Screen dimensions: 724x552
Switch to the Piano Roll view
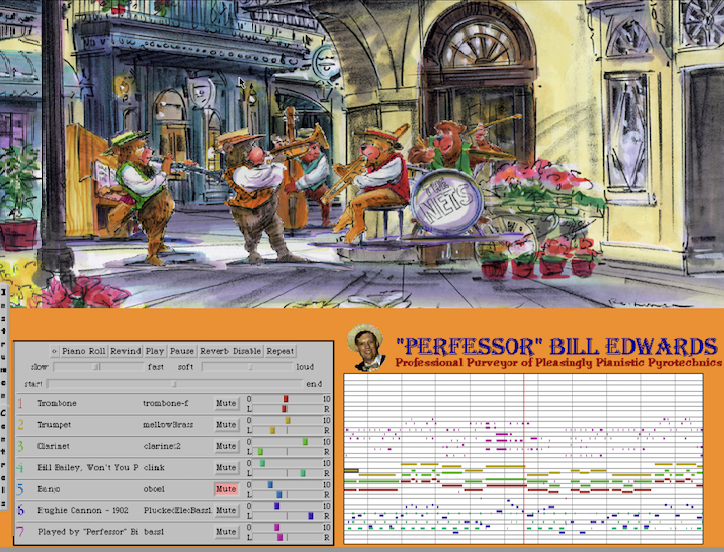[x=83, y=351]
